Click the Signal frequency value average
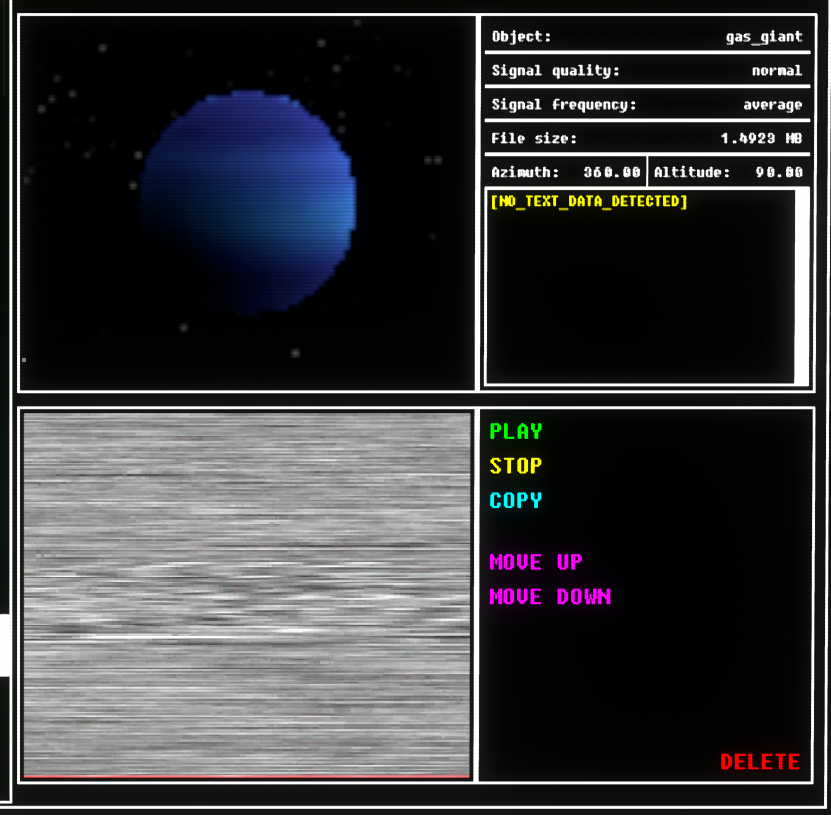 pyautogui.click(x=771, y=105)
